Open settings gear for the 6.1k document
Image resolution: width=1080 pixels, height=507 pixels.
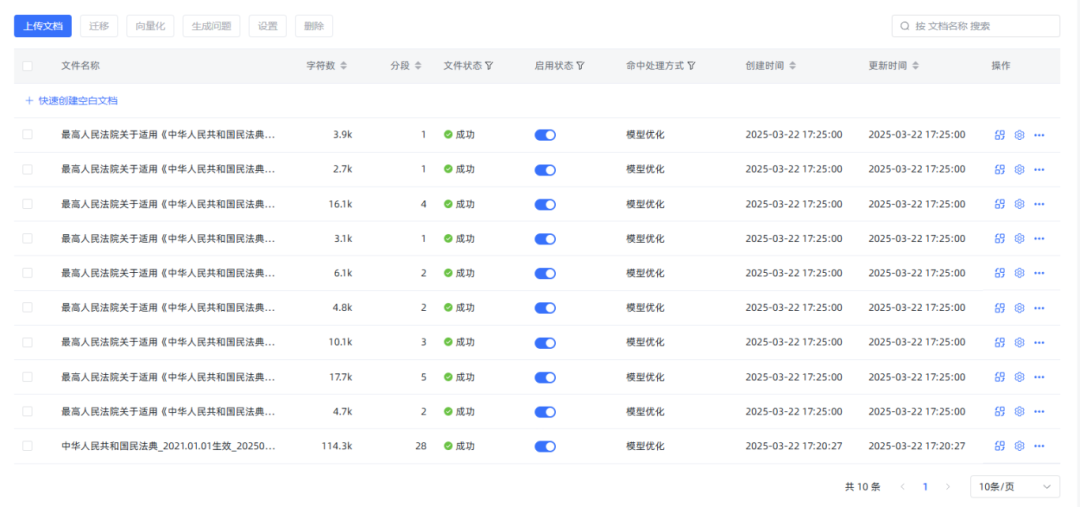pyautogui.click(x=1020, y=273)
